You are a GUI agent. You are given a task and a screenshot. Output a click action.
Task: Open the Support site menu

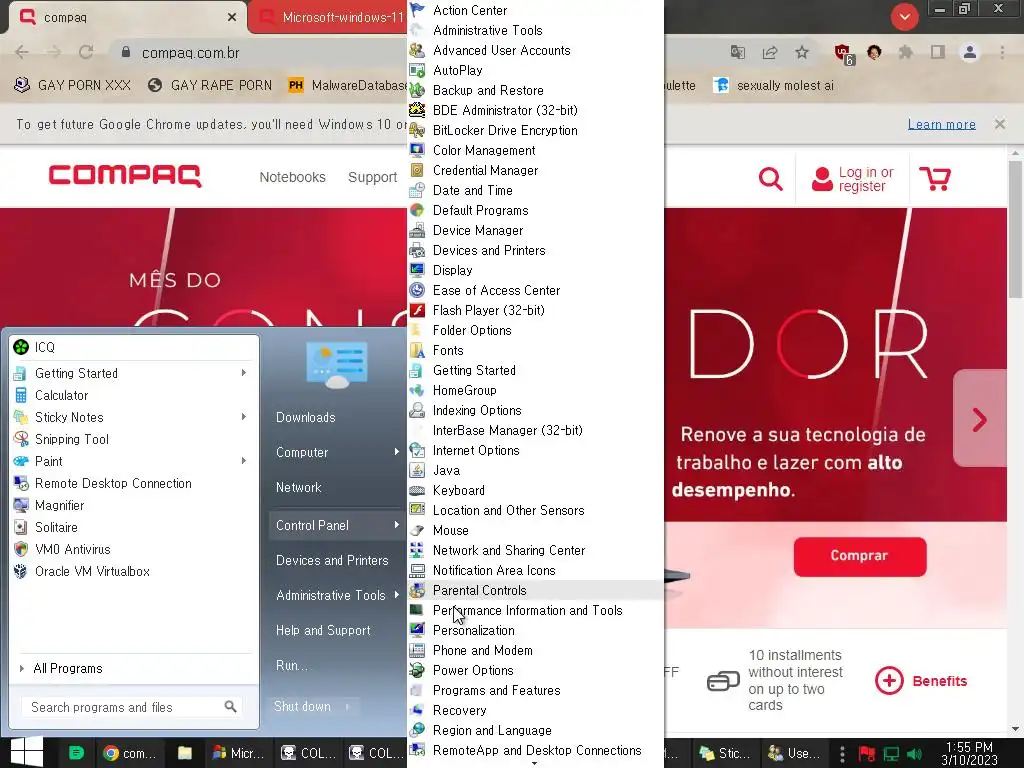(x=372, y=177)
